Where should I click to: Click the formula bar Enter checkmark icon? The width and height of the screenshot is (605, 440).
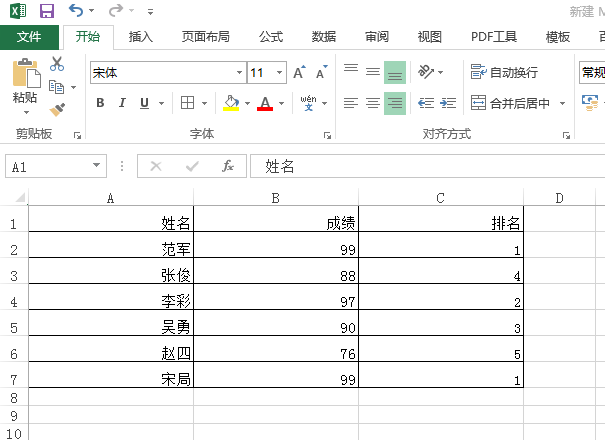pyautogui.click(x=192, y=166)
